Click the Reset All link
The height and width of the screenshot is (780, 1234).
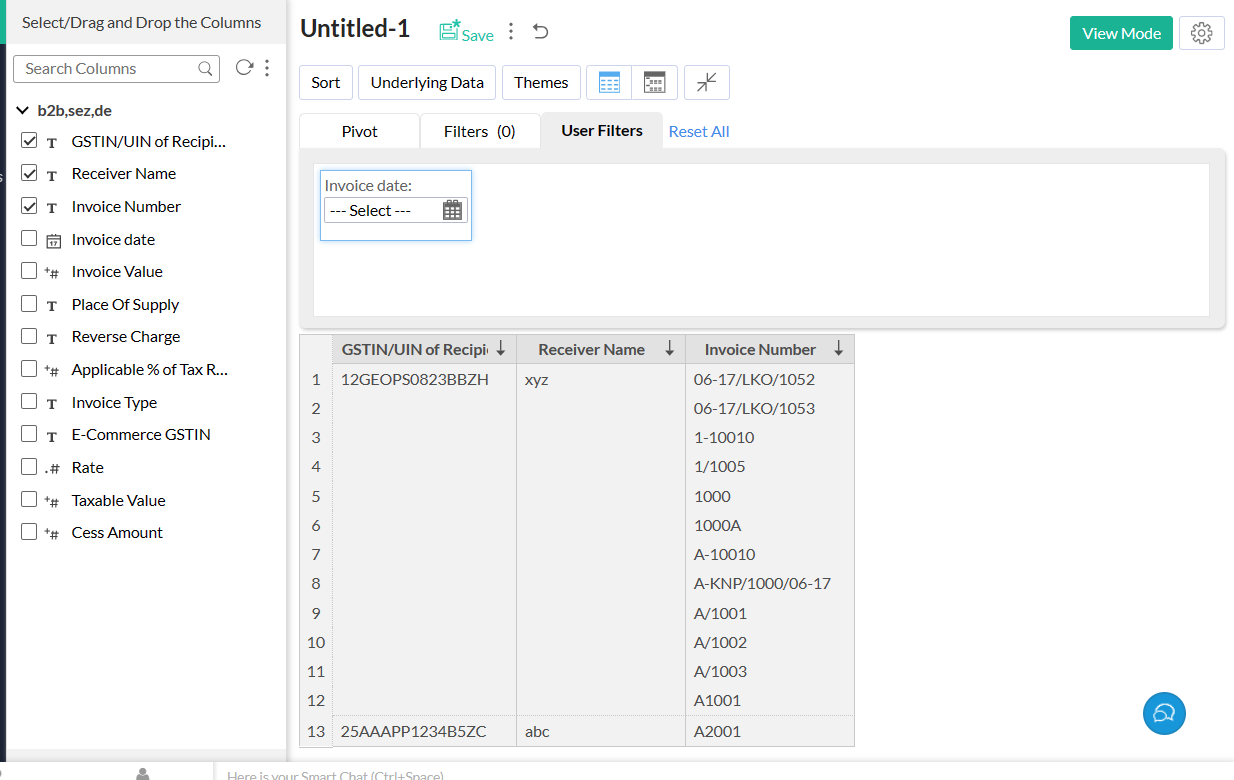tap(699, 131)
